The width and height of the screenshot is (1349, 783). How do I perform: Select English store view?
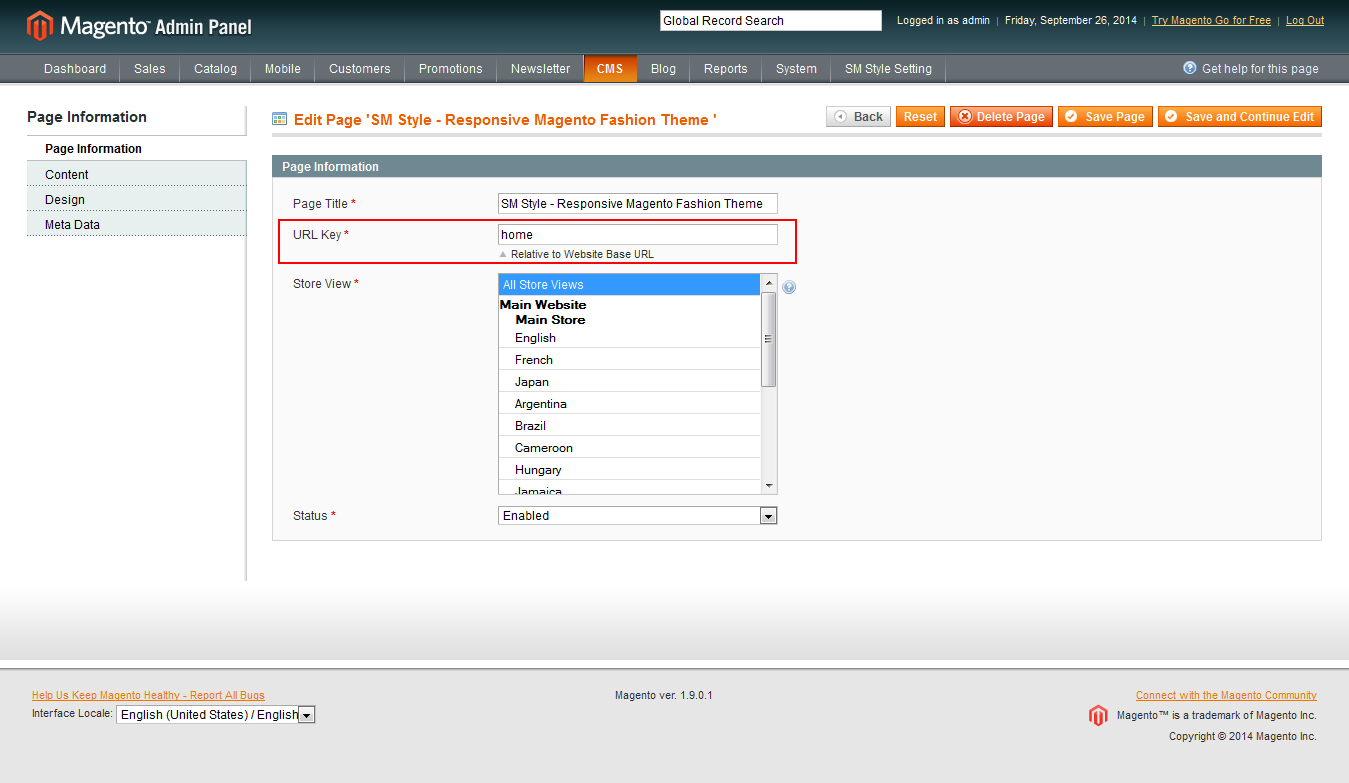(630, 338)
